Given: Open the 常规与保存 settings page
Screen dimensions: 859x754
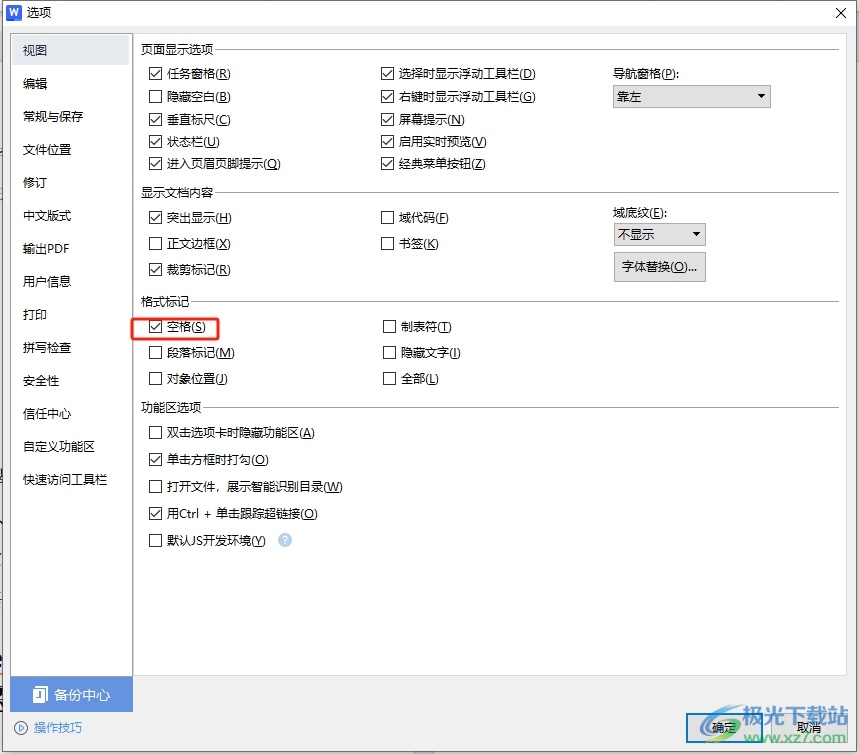Looking at the screenshot, I should [70, 116].
